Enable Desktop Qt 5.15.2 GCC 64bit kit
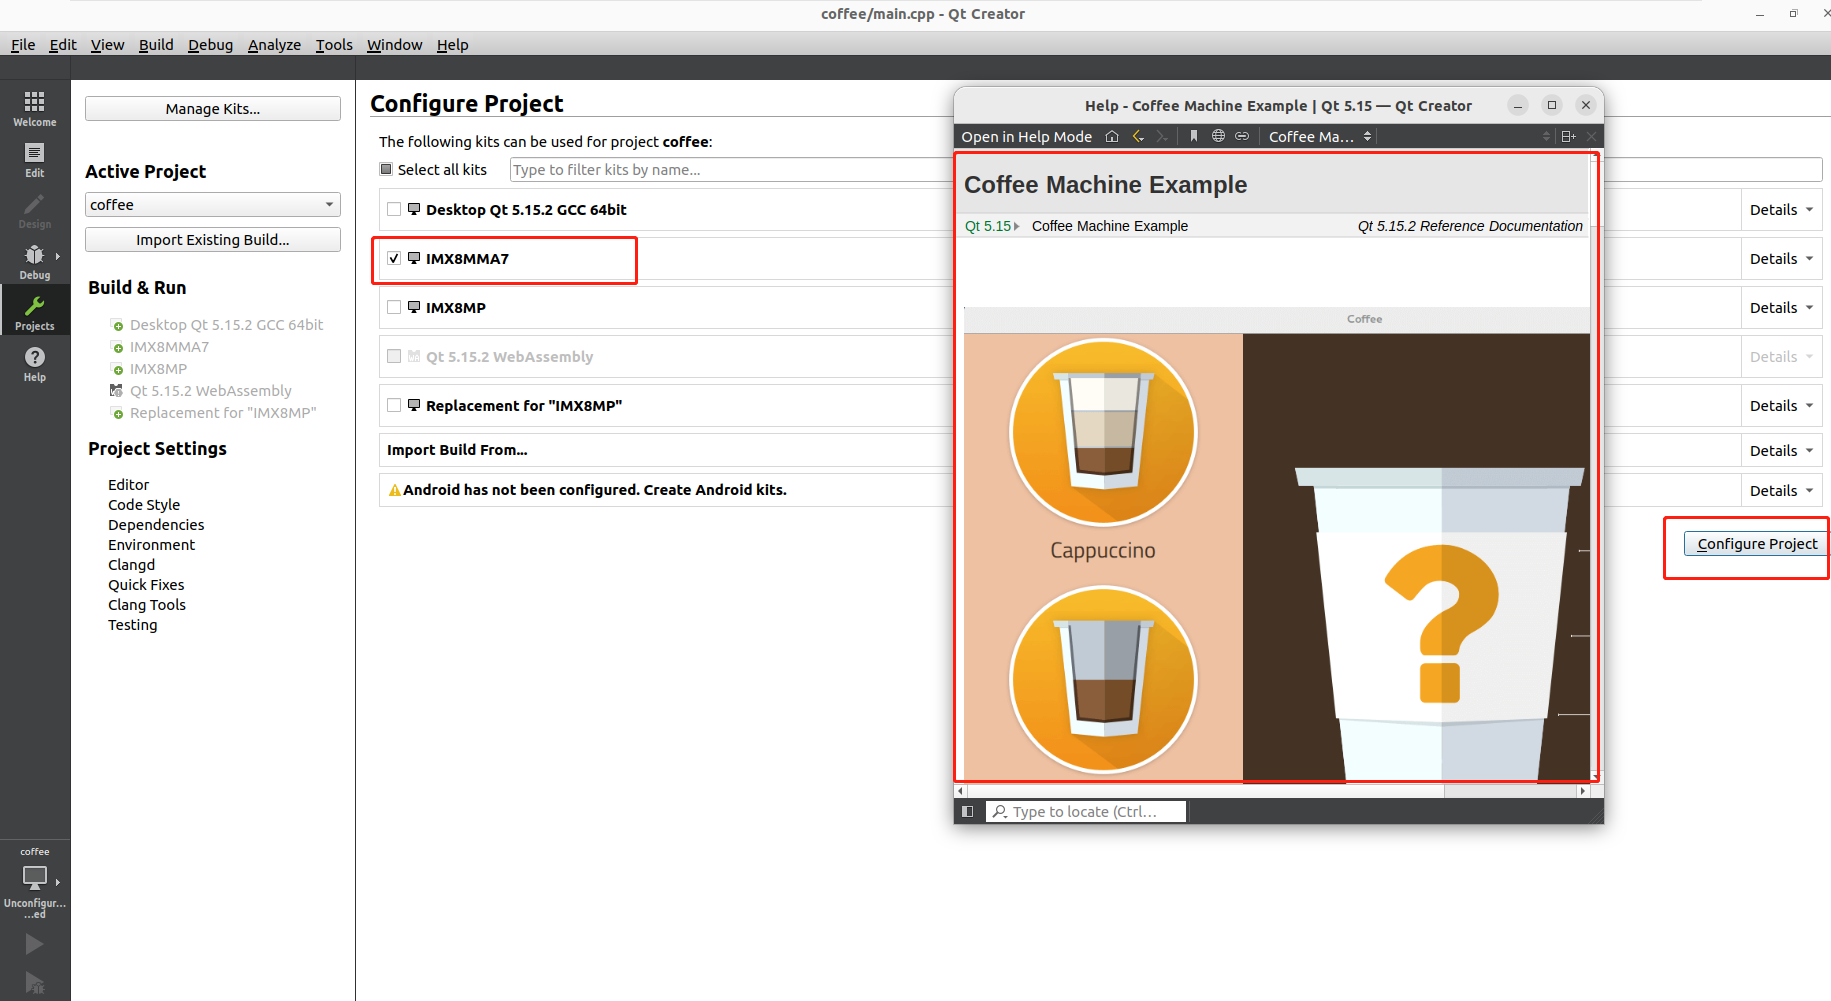This screenshot has width=1831, height=1001. pyautogui.click(x=394, y=209)
